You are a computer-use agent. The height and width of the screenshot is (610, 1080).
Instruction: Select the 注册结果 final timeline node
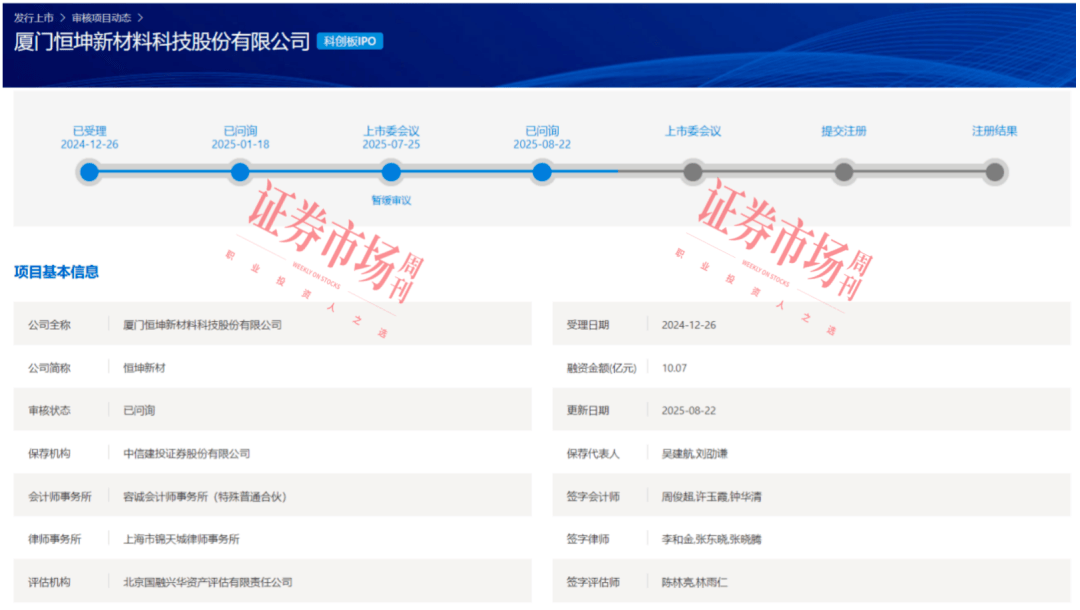coord(994,173)
